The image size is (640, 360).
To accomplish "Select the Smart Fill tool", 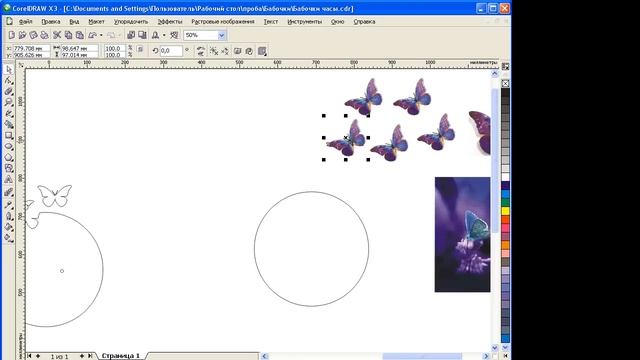I will click(x=9, y=124).
